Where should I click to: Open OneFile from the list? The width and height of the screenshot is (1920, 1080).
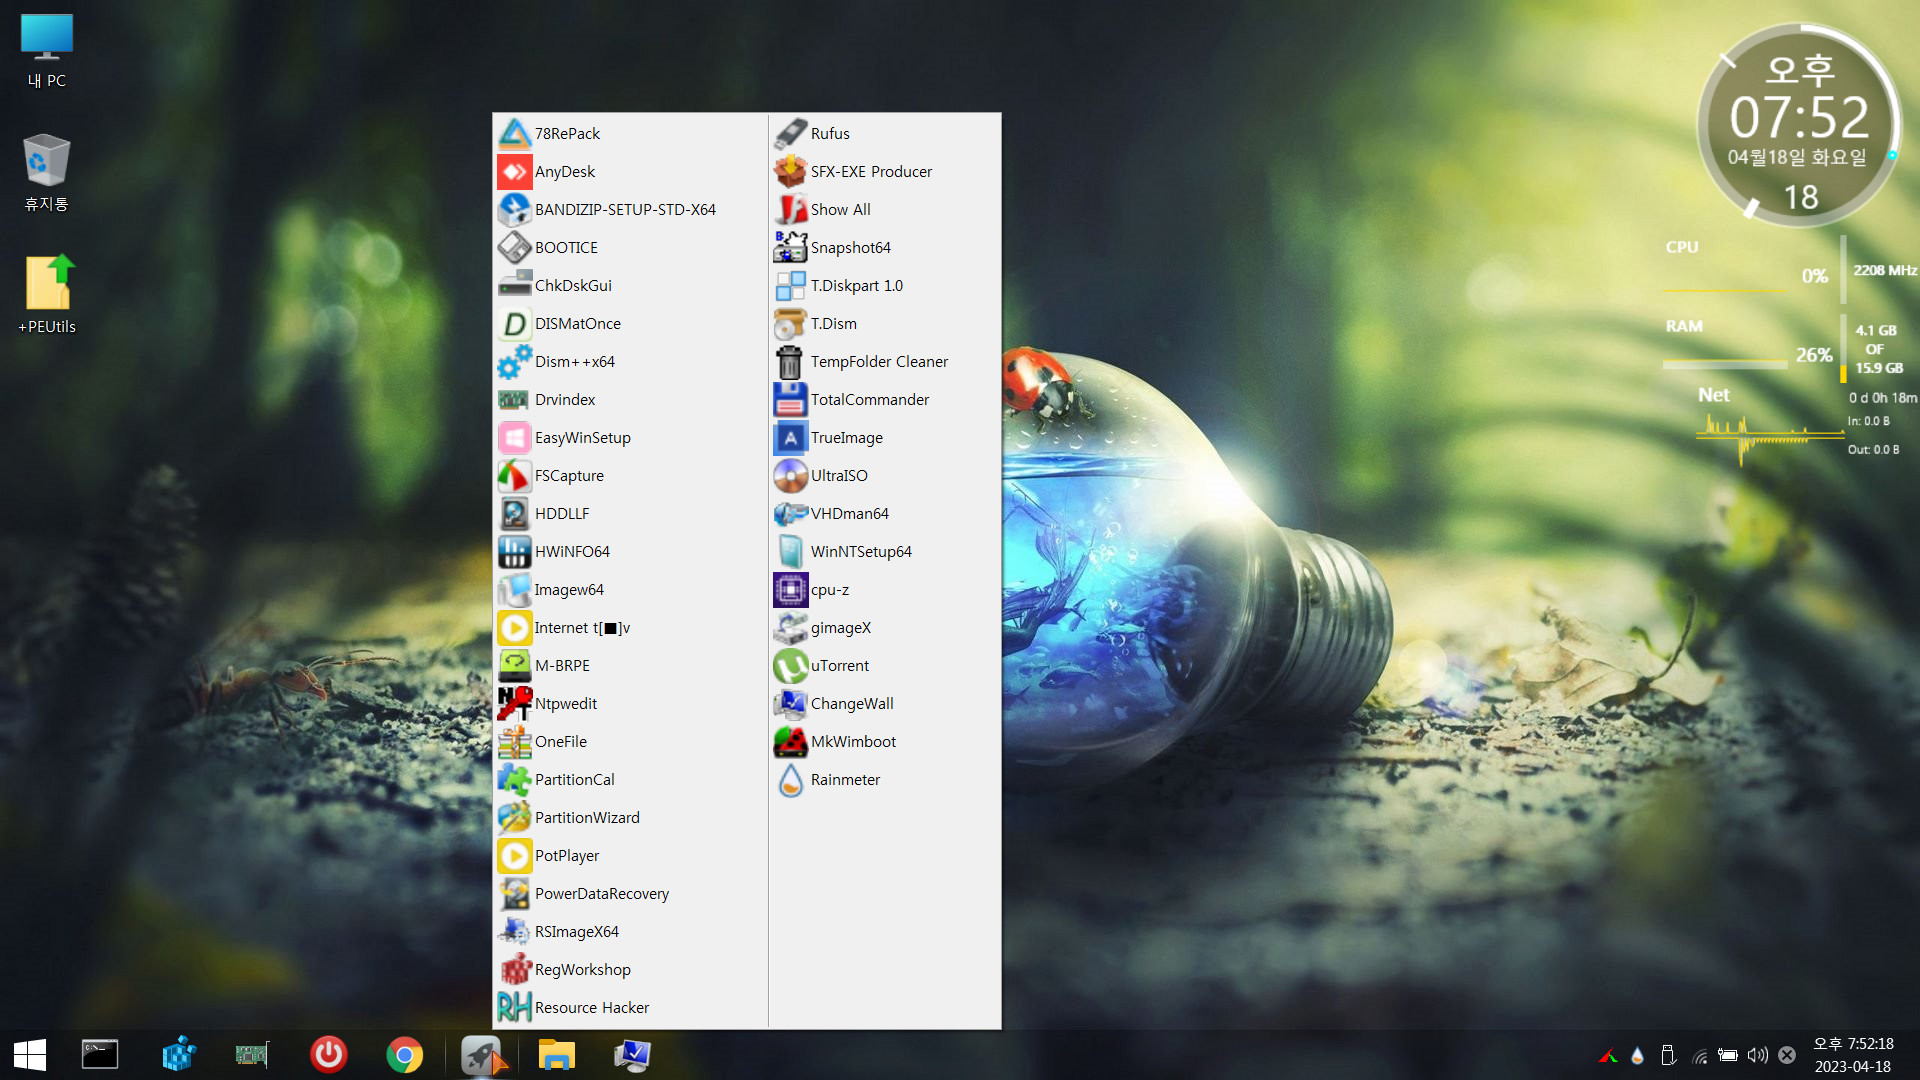(630, 742)
